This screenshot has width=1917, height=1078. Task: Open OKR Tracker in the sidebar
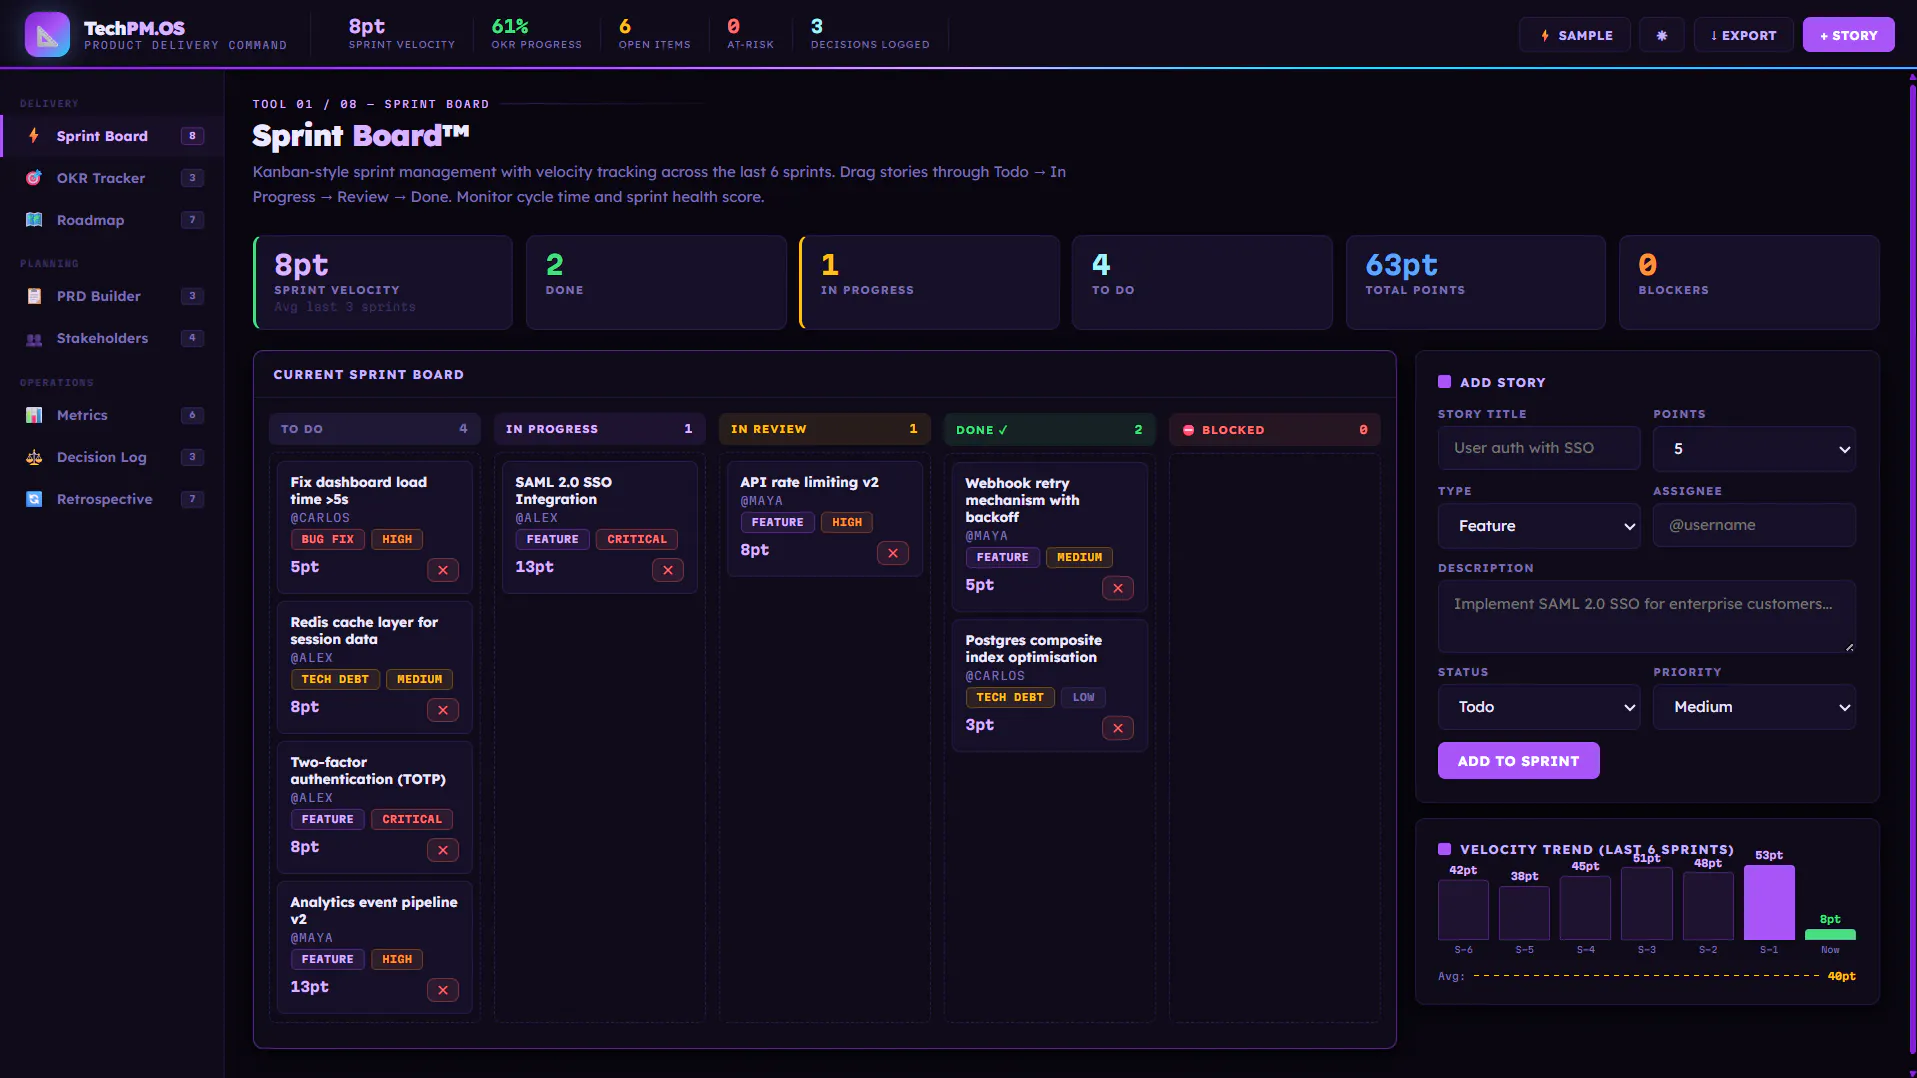click(x=112, y=178)
